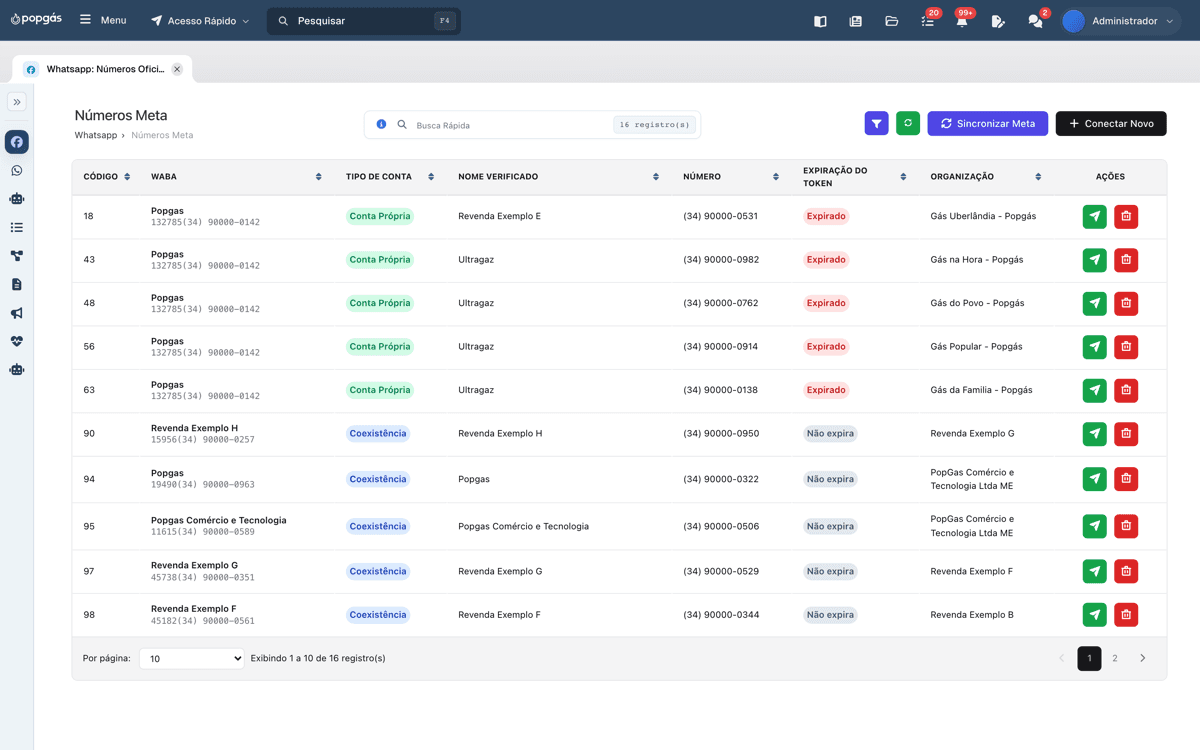
Task: Click Conta Própria badge in row 43
Action: pyautogui.click(x=380, y=260)
